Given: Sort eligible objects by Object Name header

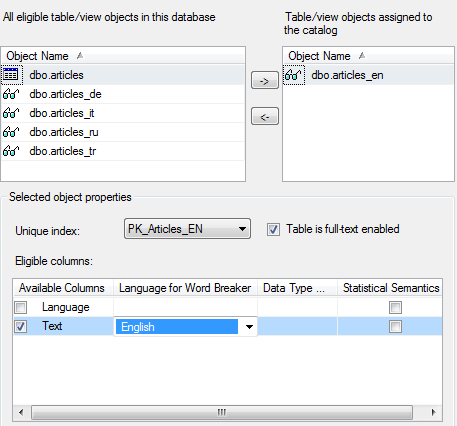Looking at the screenshot, I should (x=123, y=56).
